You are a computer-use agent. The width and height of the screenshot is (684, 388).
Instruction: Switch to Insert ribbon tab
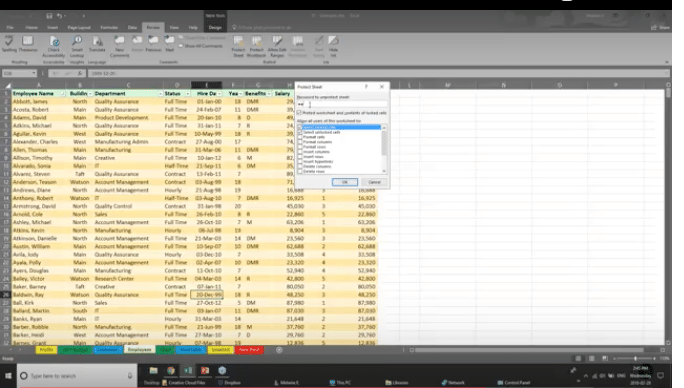coord(52,27)
